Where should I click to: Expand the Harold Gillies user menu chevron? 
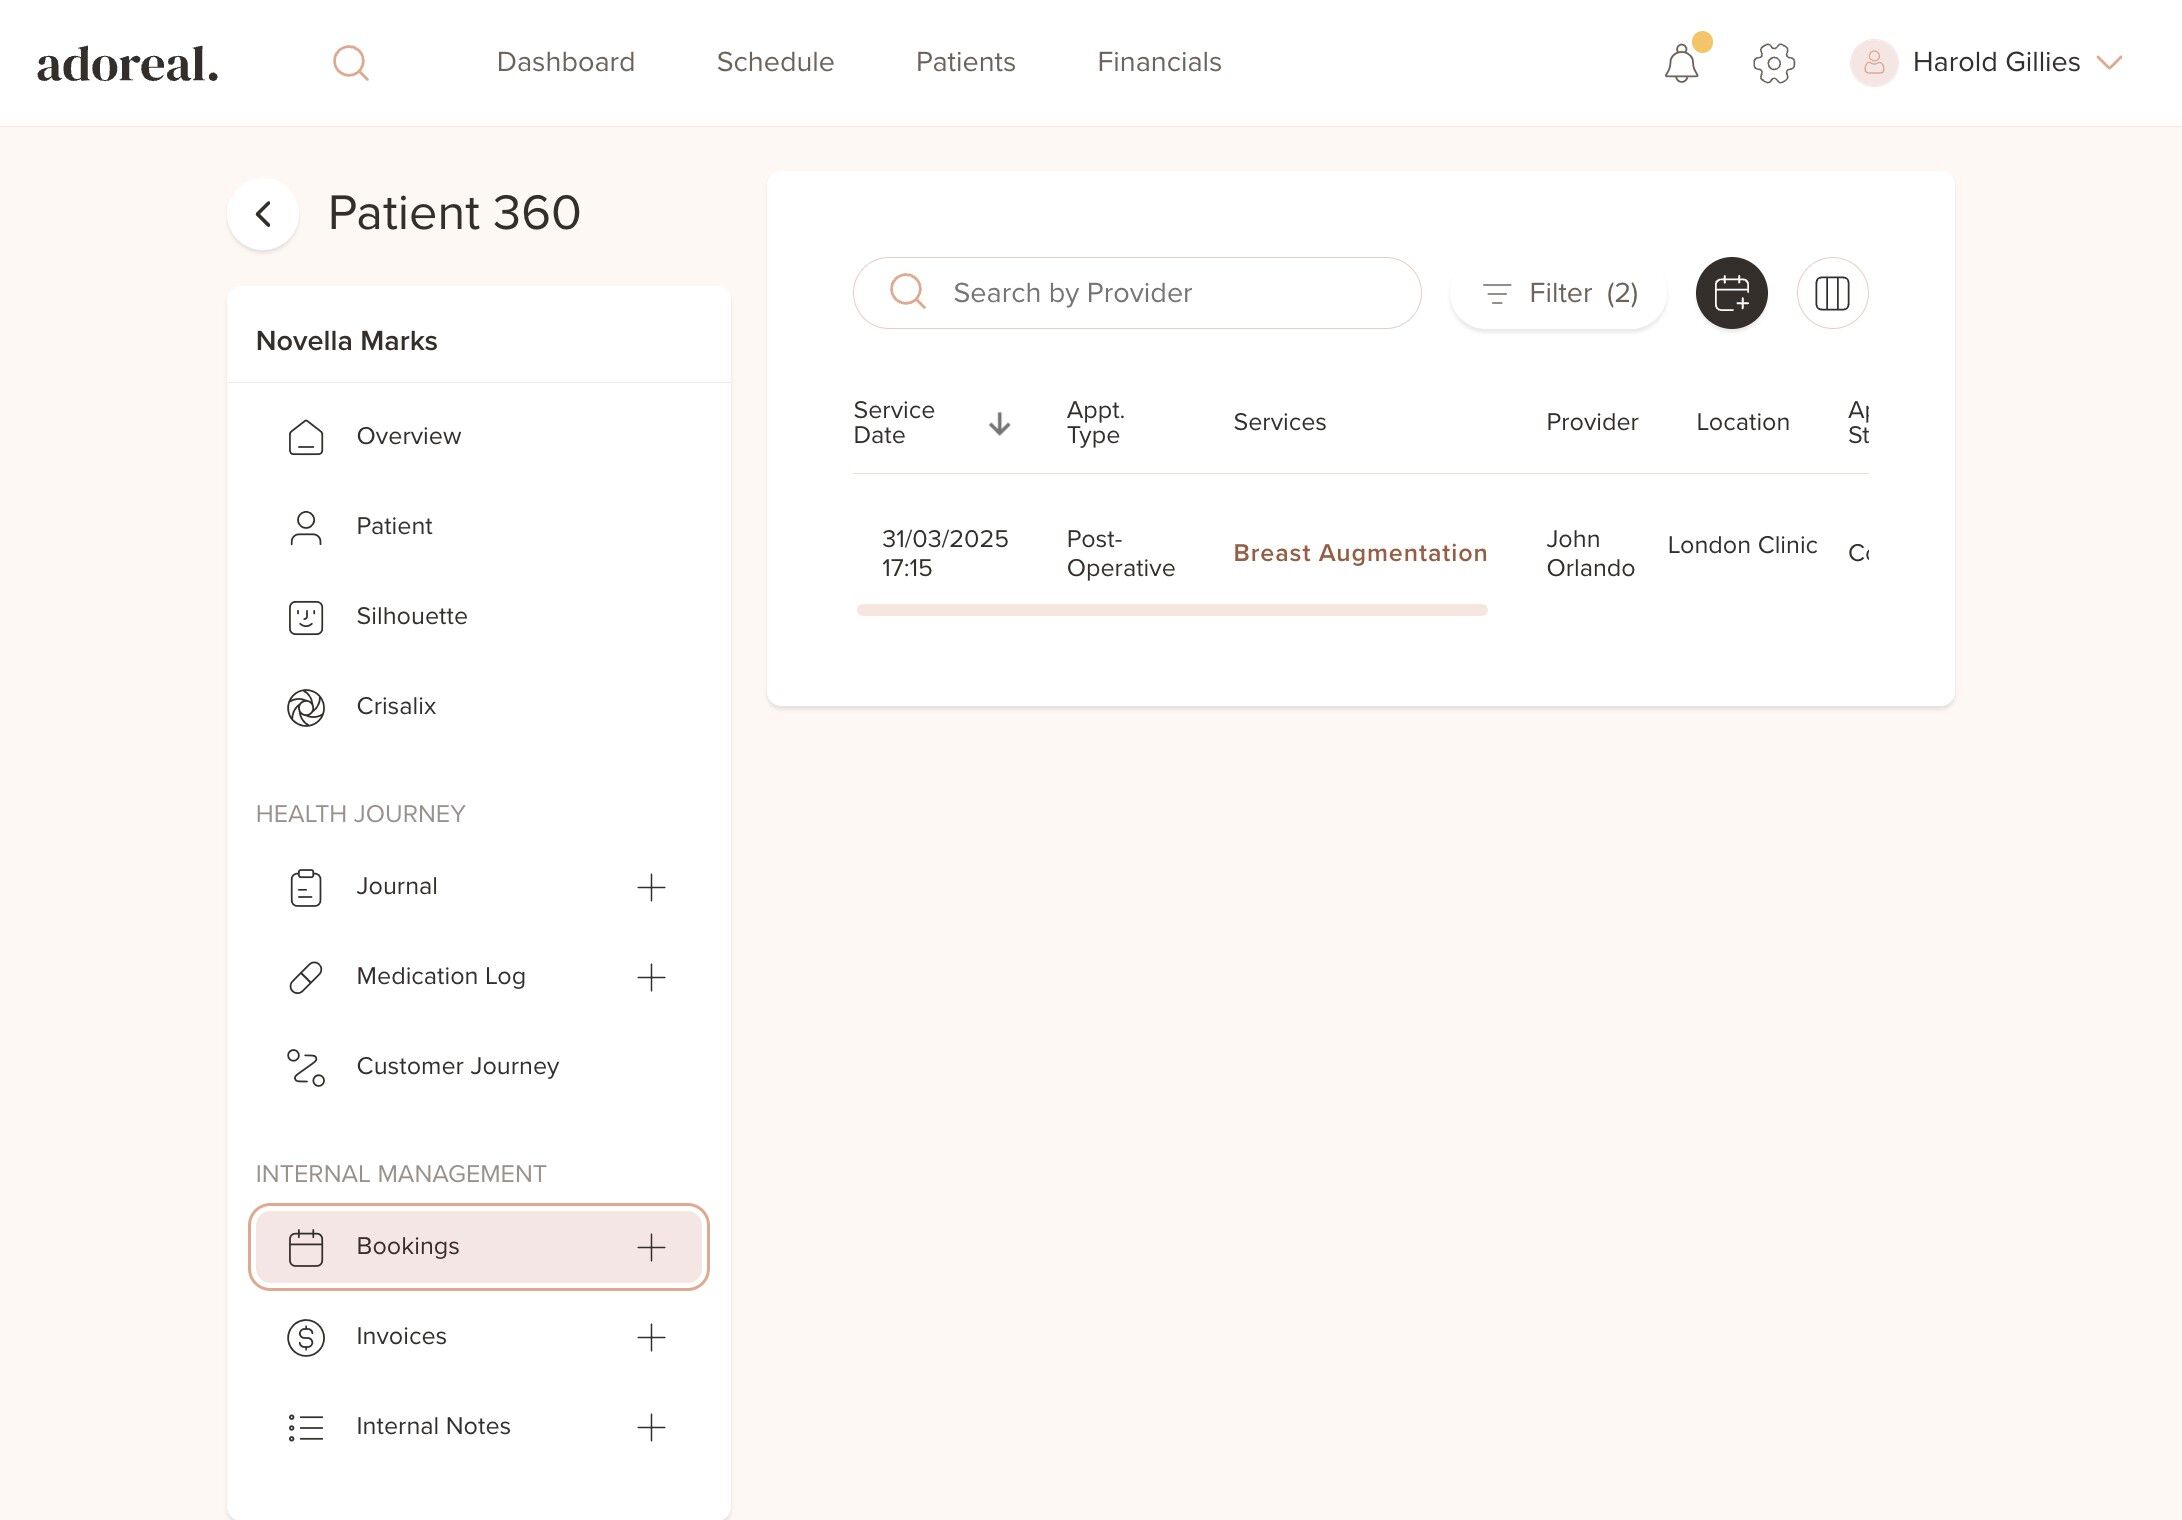coord(2110,63)
